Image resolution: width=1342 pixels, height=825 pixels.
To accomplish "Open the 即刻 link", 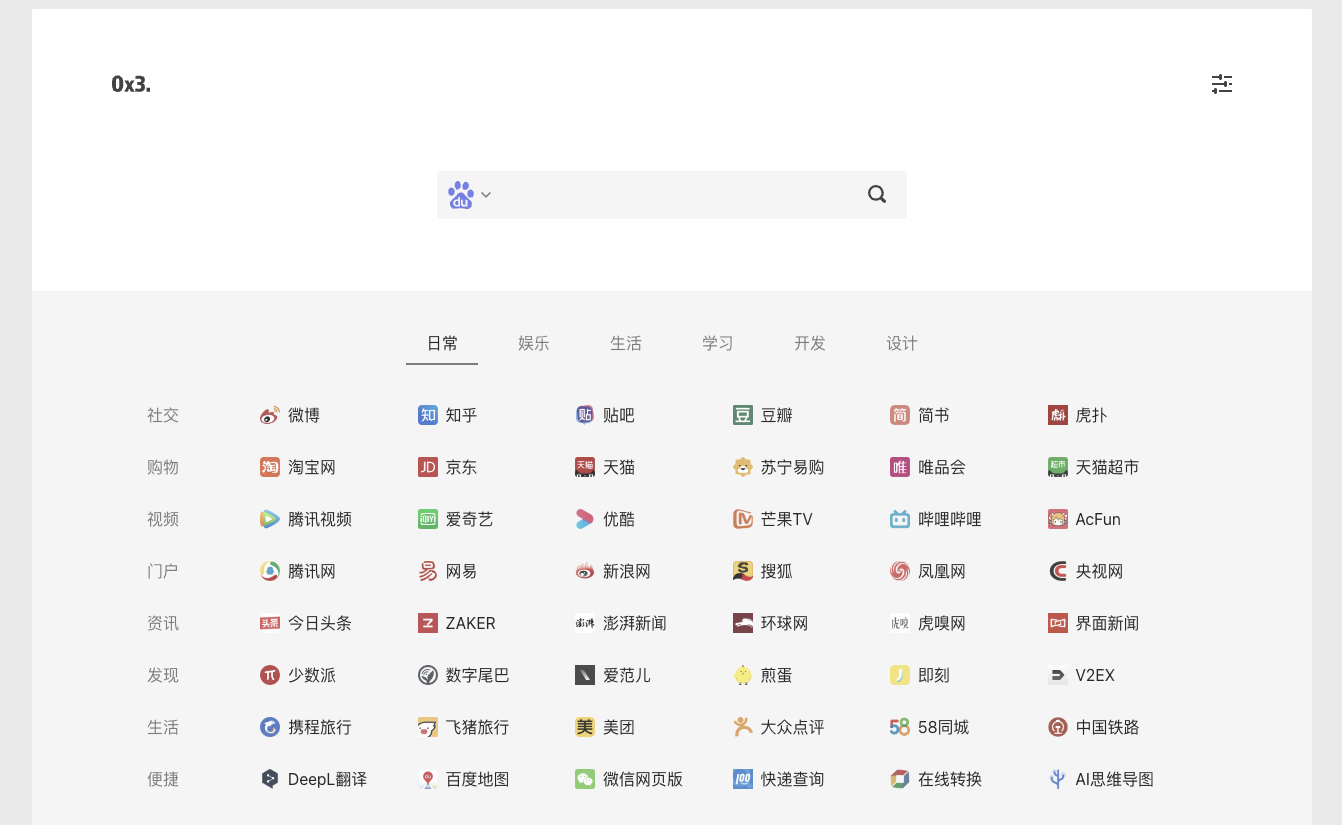I will tap(920, 675).
